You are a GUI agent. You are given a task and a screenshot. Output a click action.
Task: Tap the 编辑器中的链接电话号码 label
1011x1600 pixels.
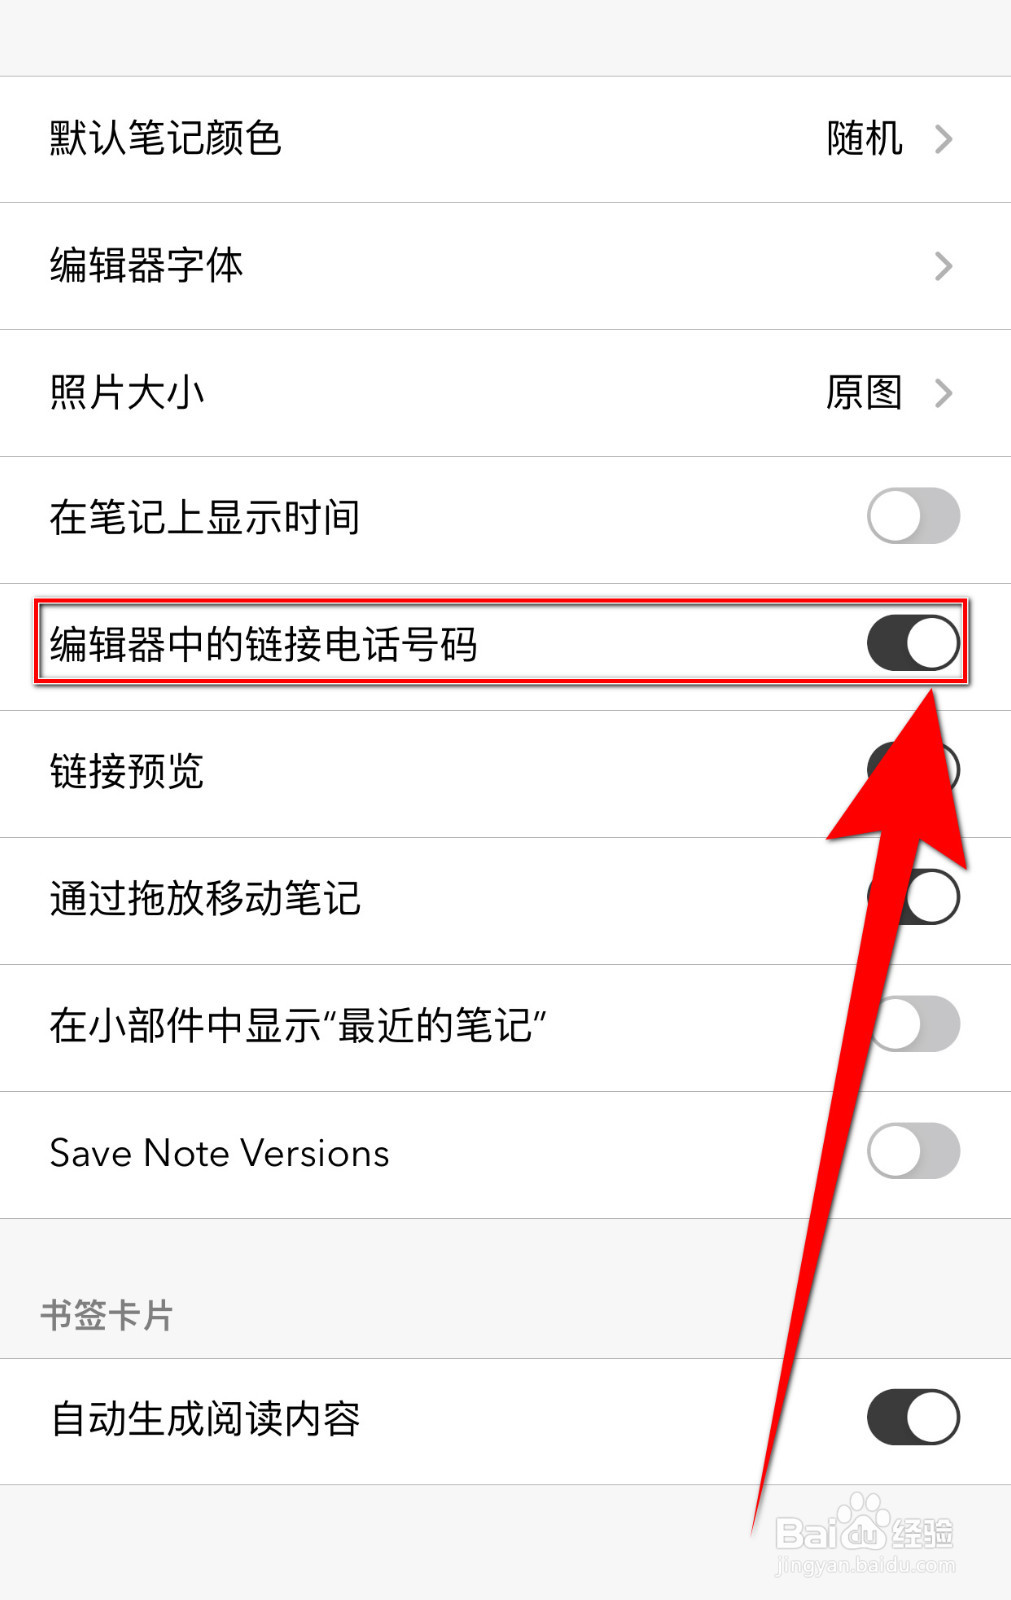pyautogui.click(x=264, y=644)
